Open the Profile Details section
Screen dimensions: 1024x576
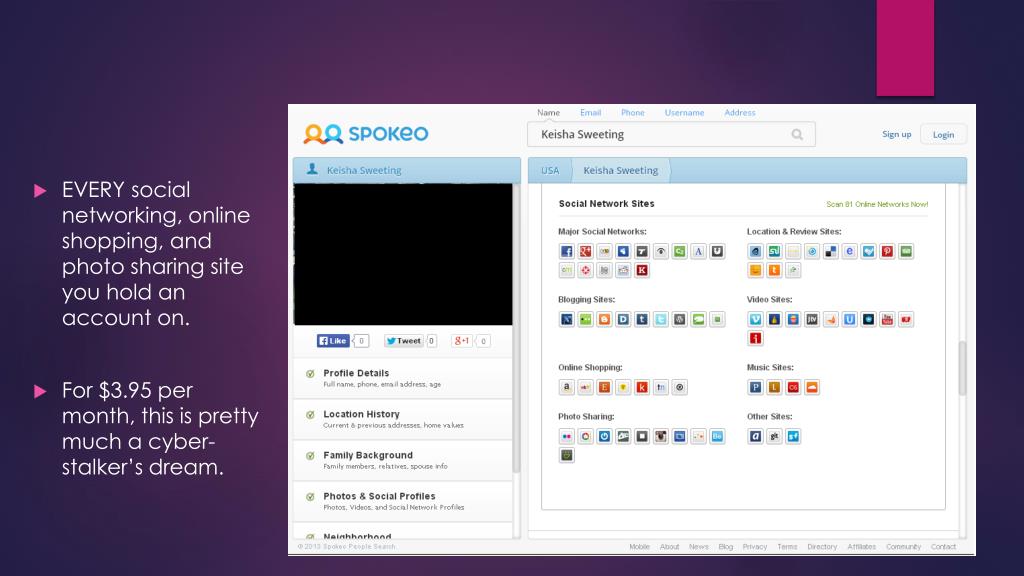[403, 378]
